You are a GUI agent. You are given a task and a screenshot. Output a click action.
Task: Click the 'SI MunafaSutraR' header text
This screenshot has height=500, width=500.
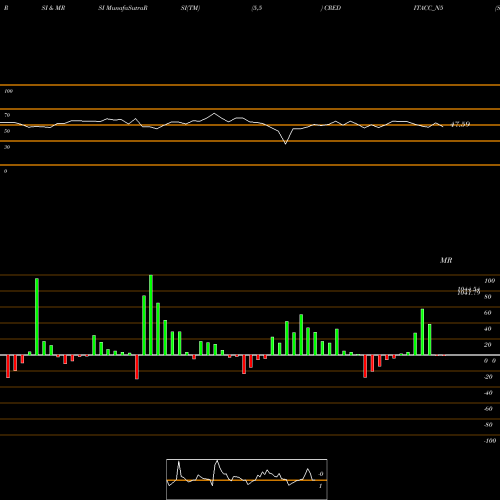[x=123, y=8]
